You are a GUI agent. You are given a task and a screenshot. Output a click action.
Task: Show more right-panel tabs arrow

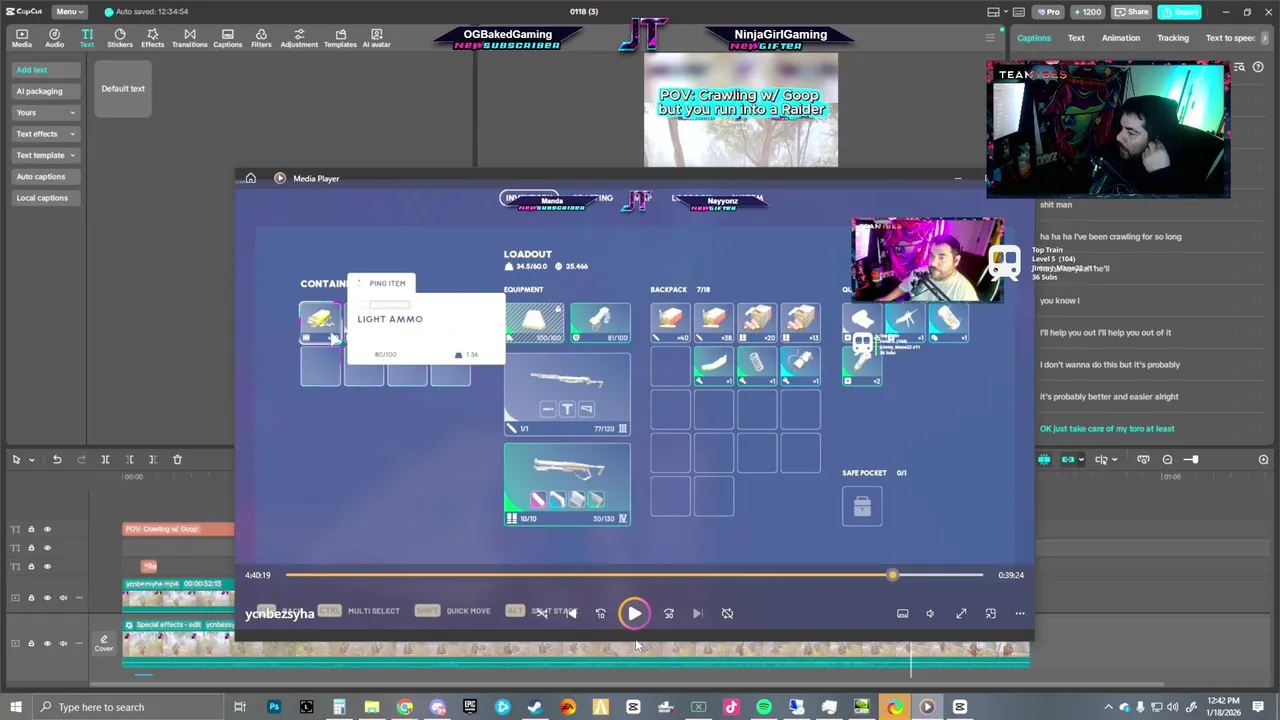pyautogui.click(x=1265, y=38)
